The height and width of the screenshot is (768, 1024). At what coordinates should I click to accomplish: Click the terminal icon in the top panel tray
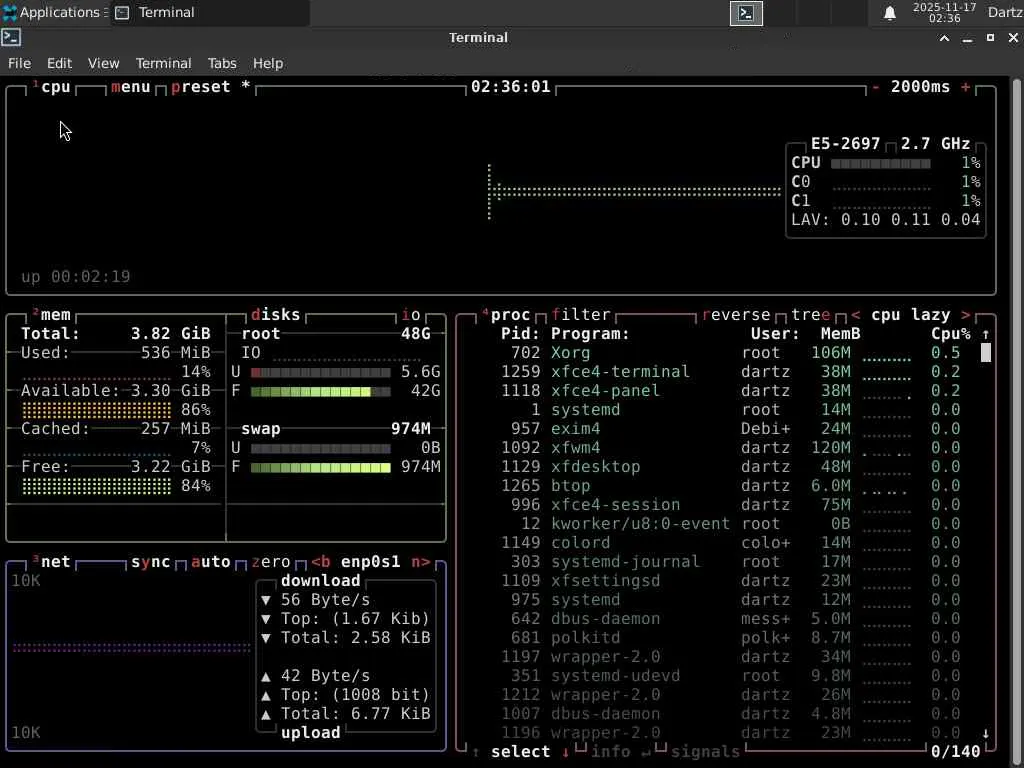(x=746, y=13)
